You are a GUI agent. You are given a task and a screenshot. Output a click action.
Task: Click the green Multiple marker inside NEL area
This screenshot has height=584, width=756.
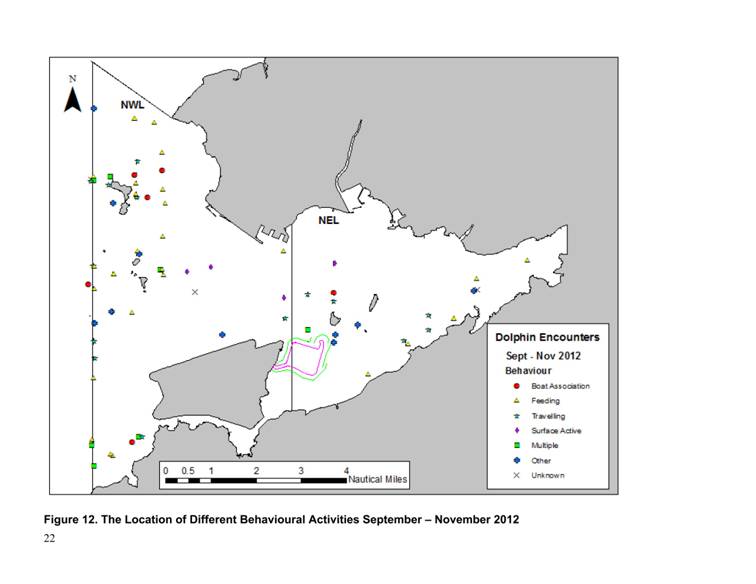308,330
